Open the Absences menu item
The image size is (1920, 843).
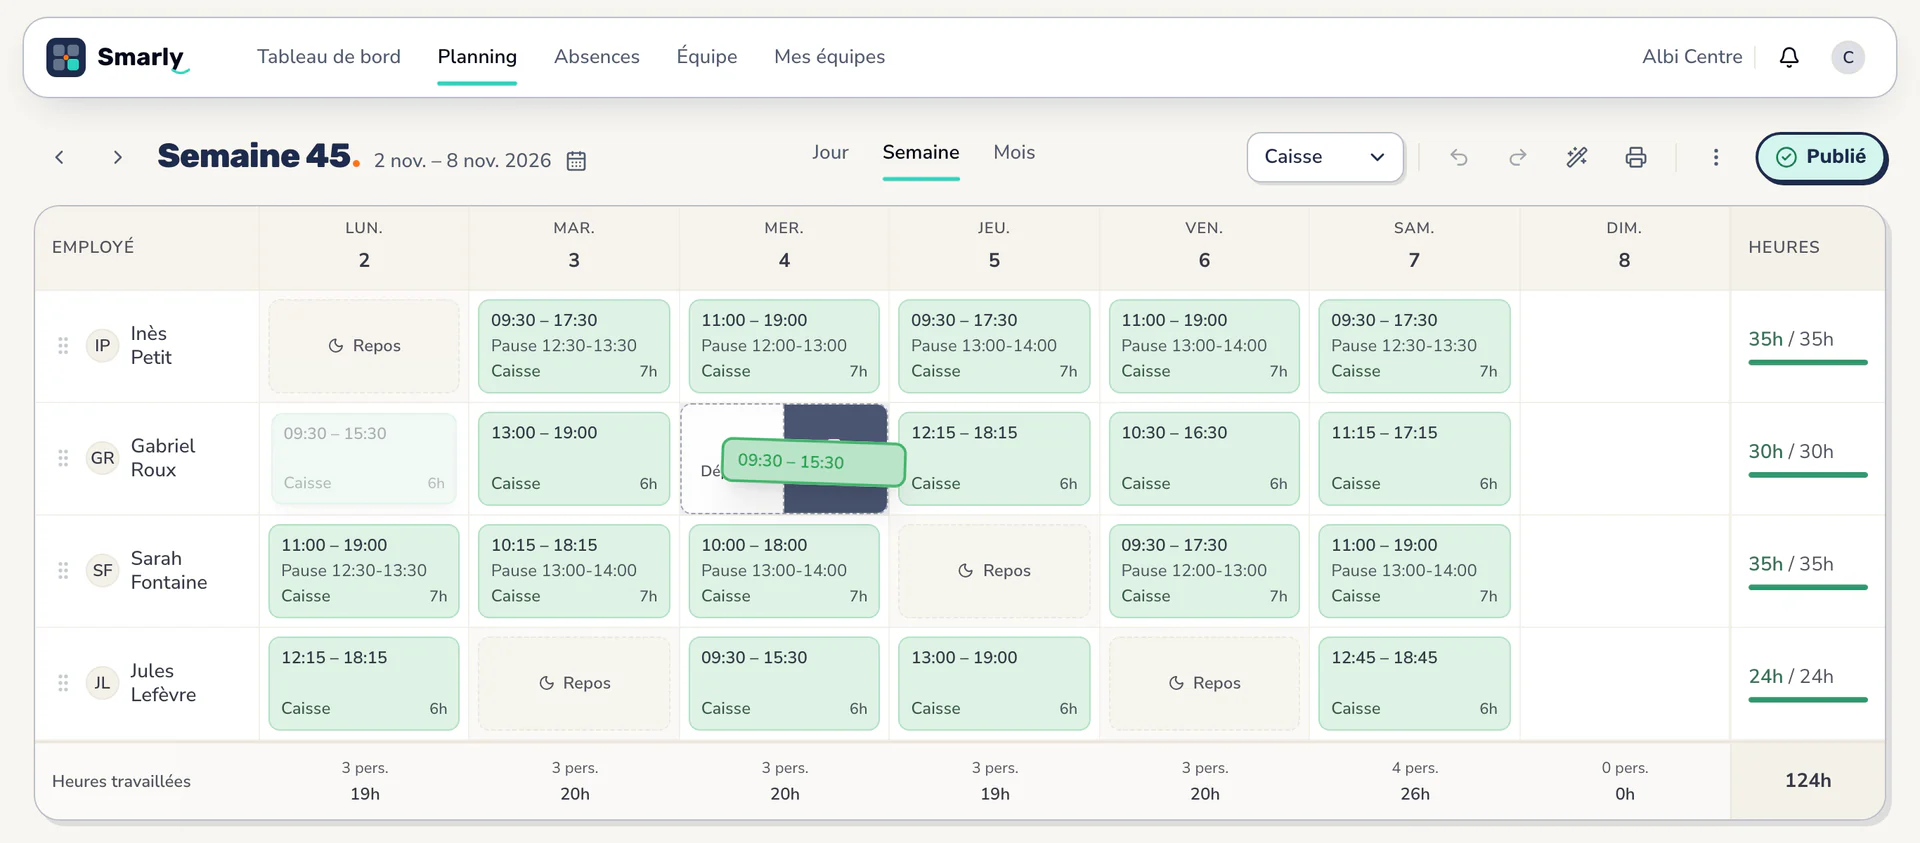click(x=597, y=57)
